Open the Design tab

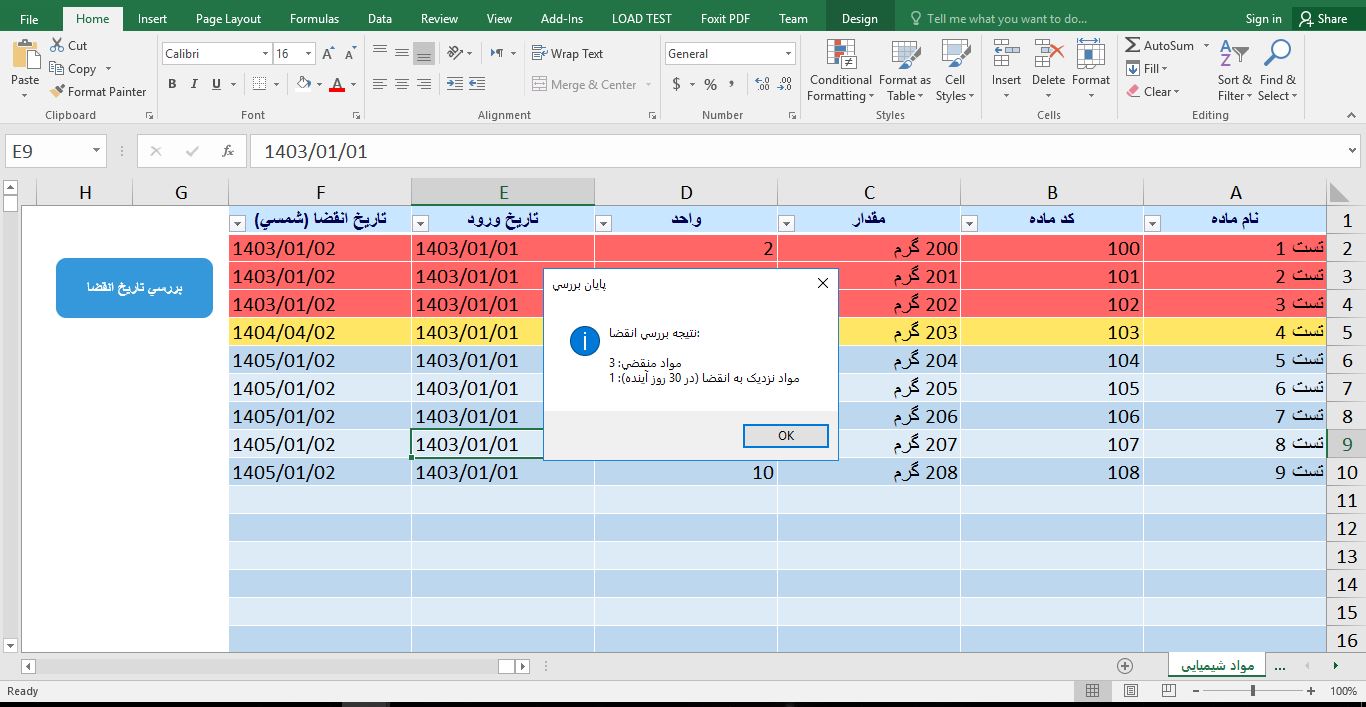coord(859,18)
